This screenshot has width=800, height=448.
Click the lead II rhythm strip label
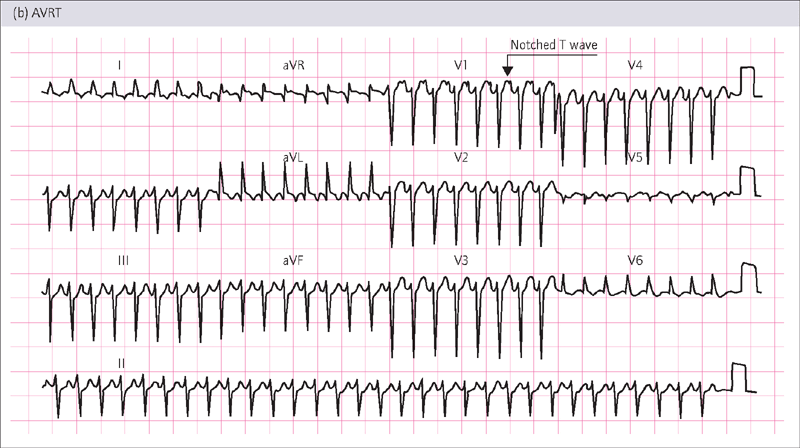[121, 363]
